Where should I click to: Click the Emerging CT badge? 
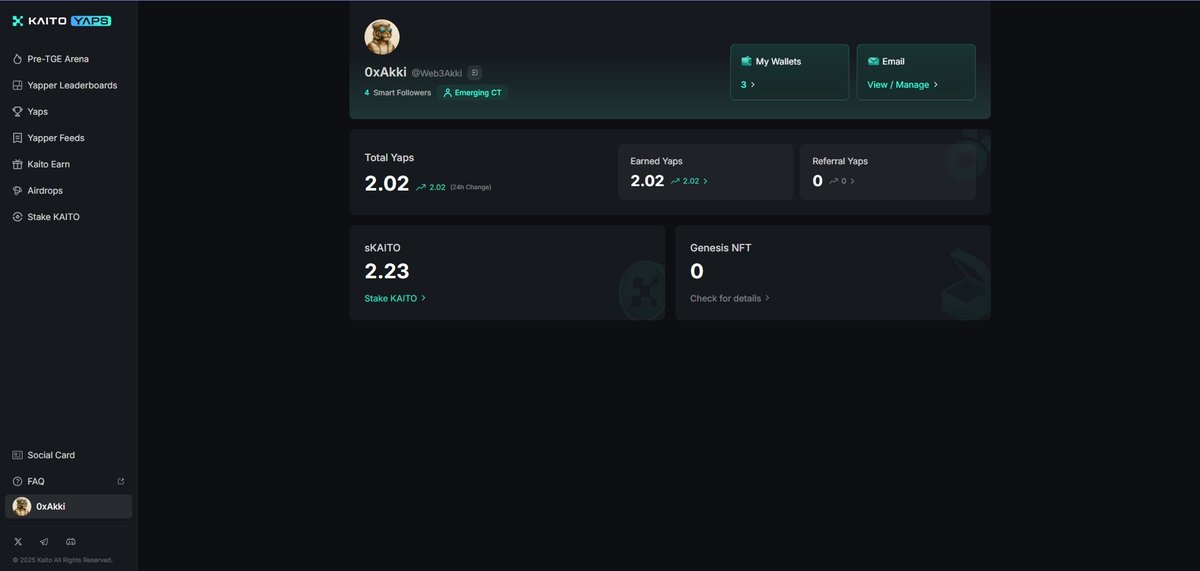[x=474, y=93]
